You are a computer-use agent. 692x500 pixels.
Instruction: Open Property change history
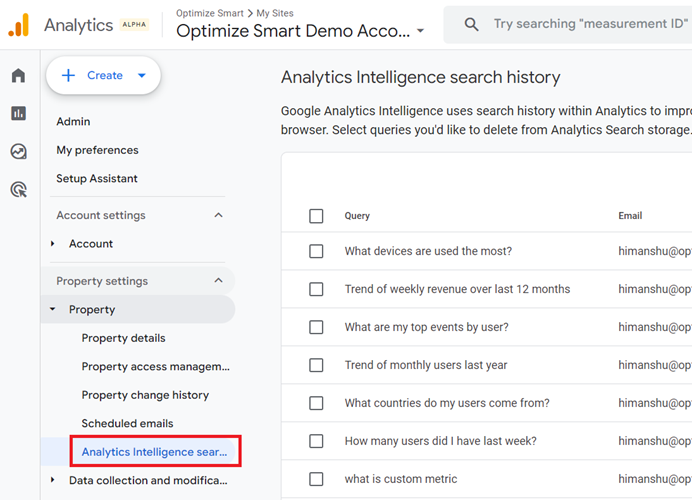pos(145,395)
